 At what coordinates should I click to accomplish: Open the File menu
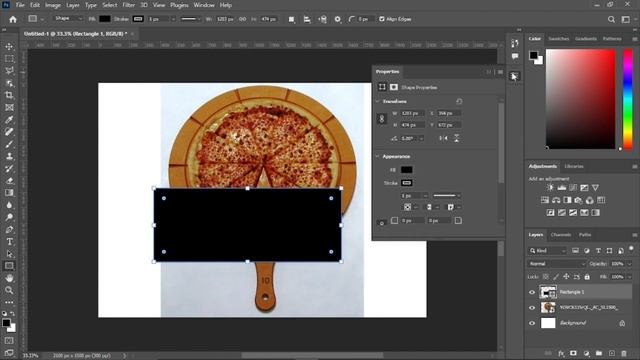(20, 5)
